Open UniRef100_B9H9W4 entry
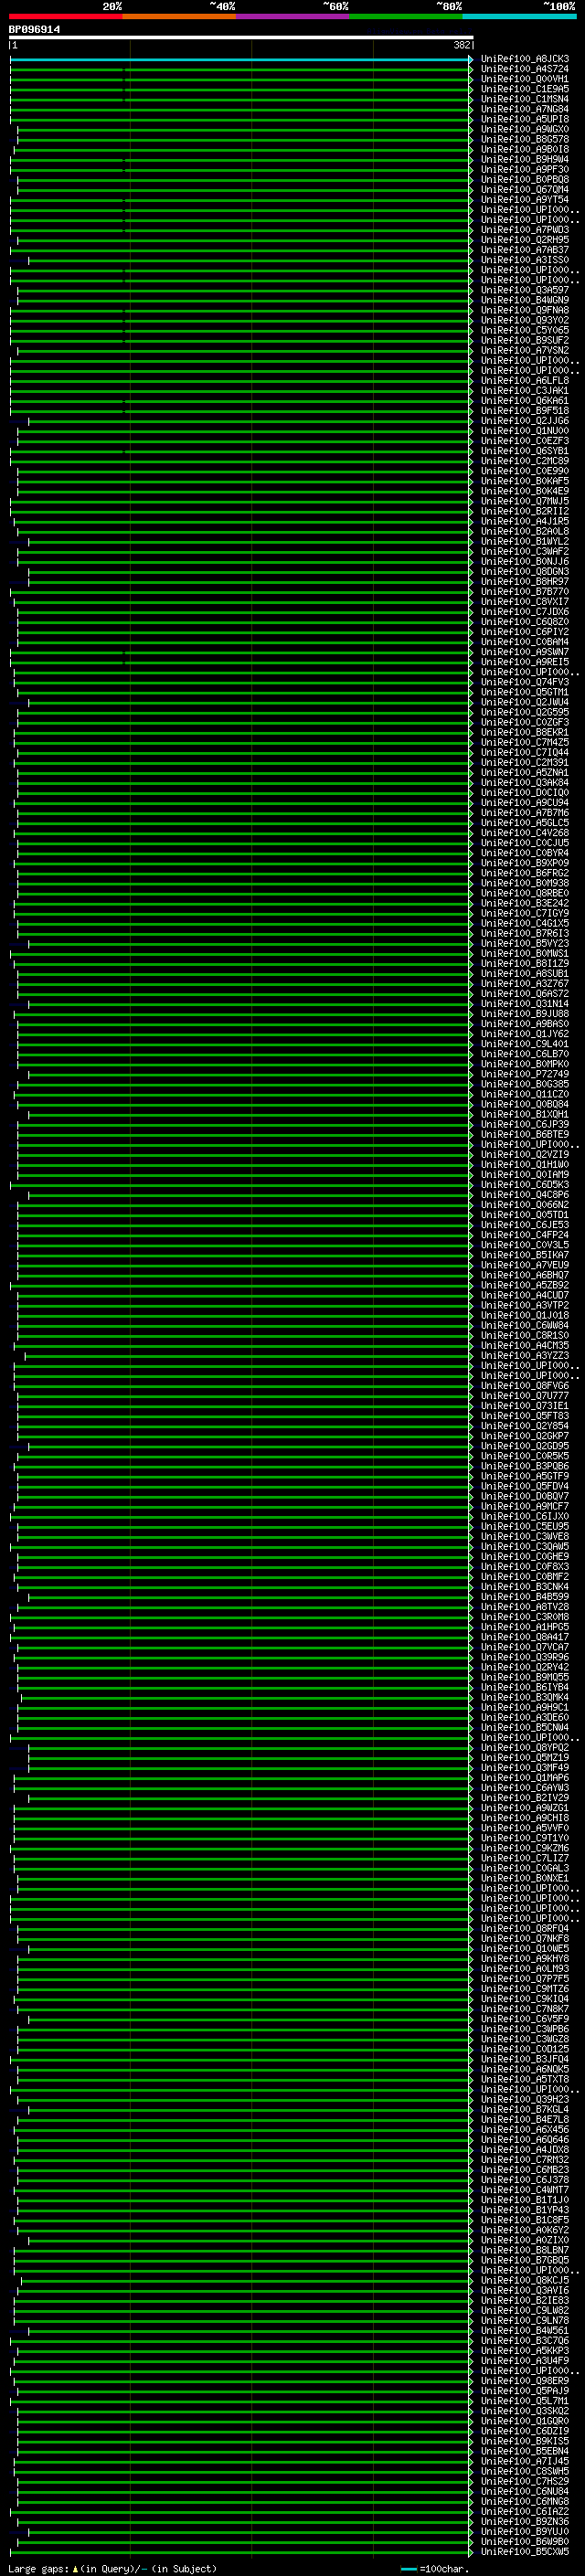This screenshot has width=585, height=2576. click(525, 159)
